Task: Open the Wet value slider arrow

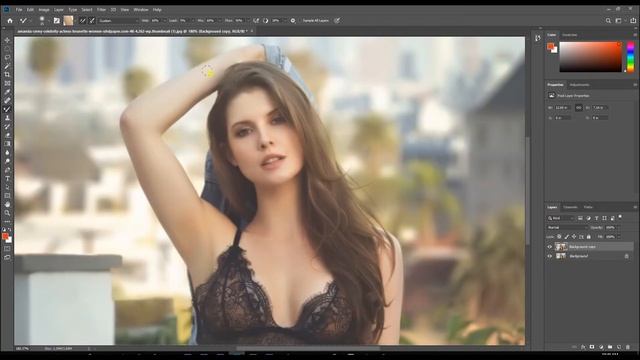Action: pos(164,20)
